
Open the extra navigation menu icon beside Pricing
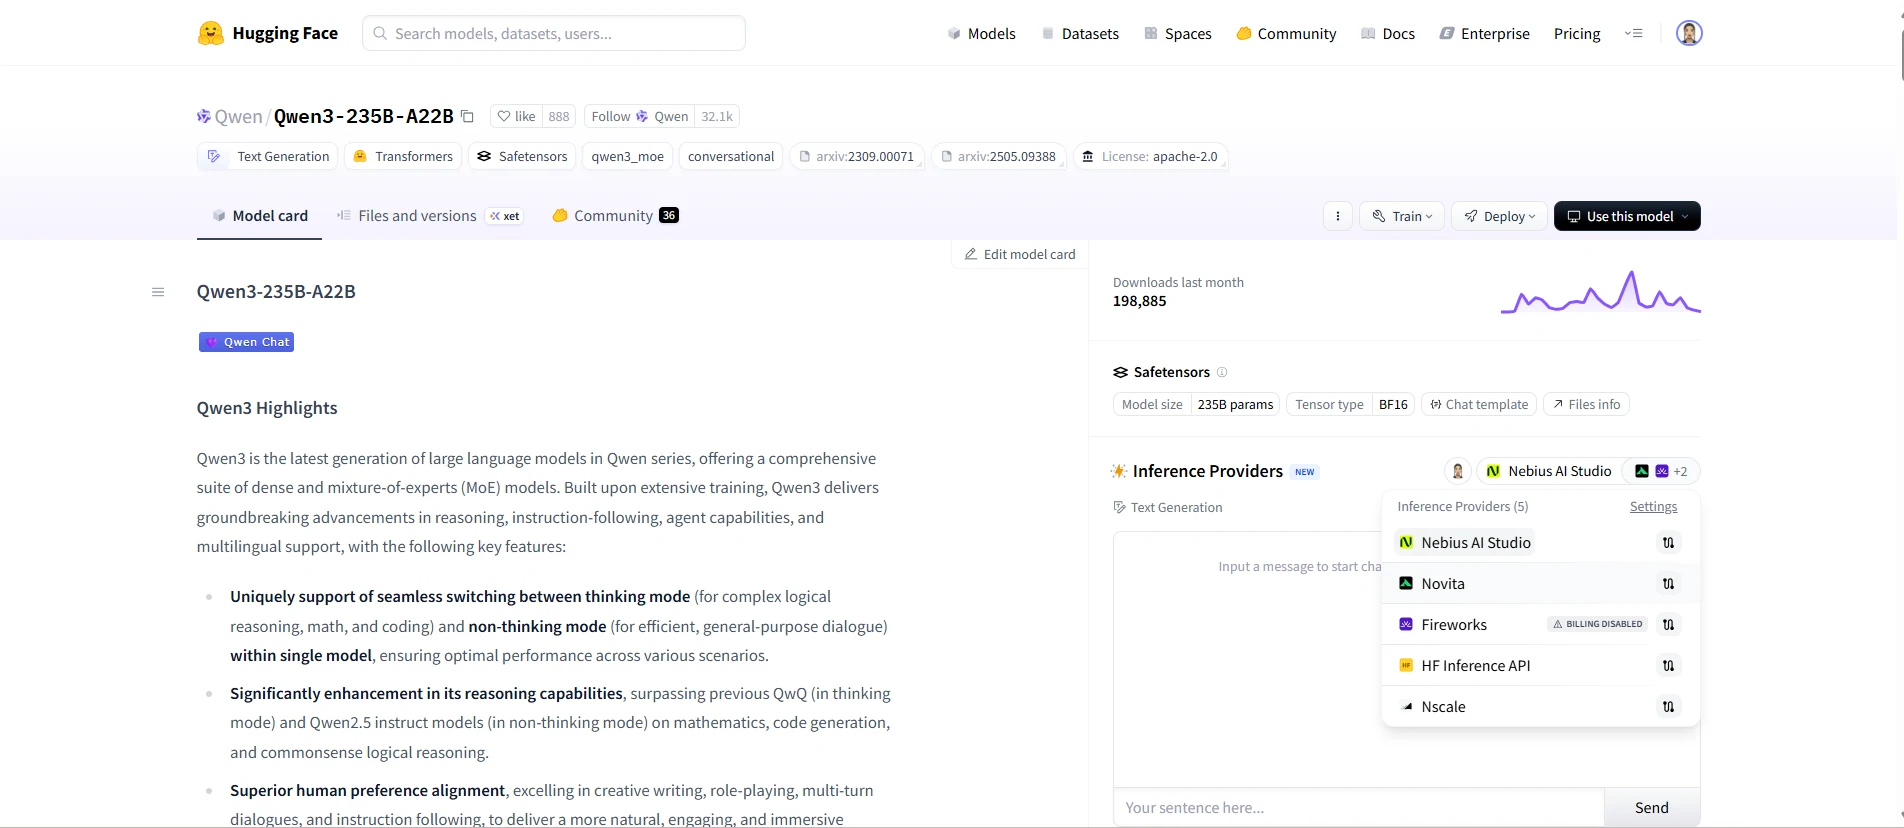[1633, 33]
